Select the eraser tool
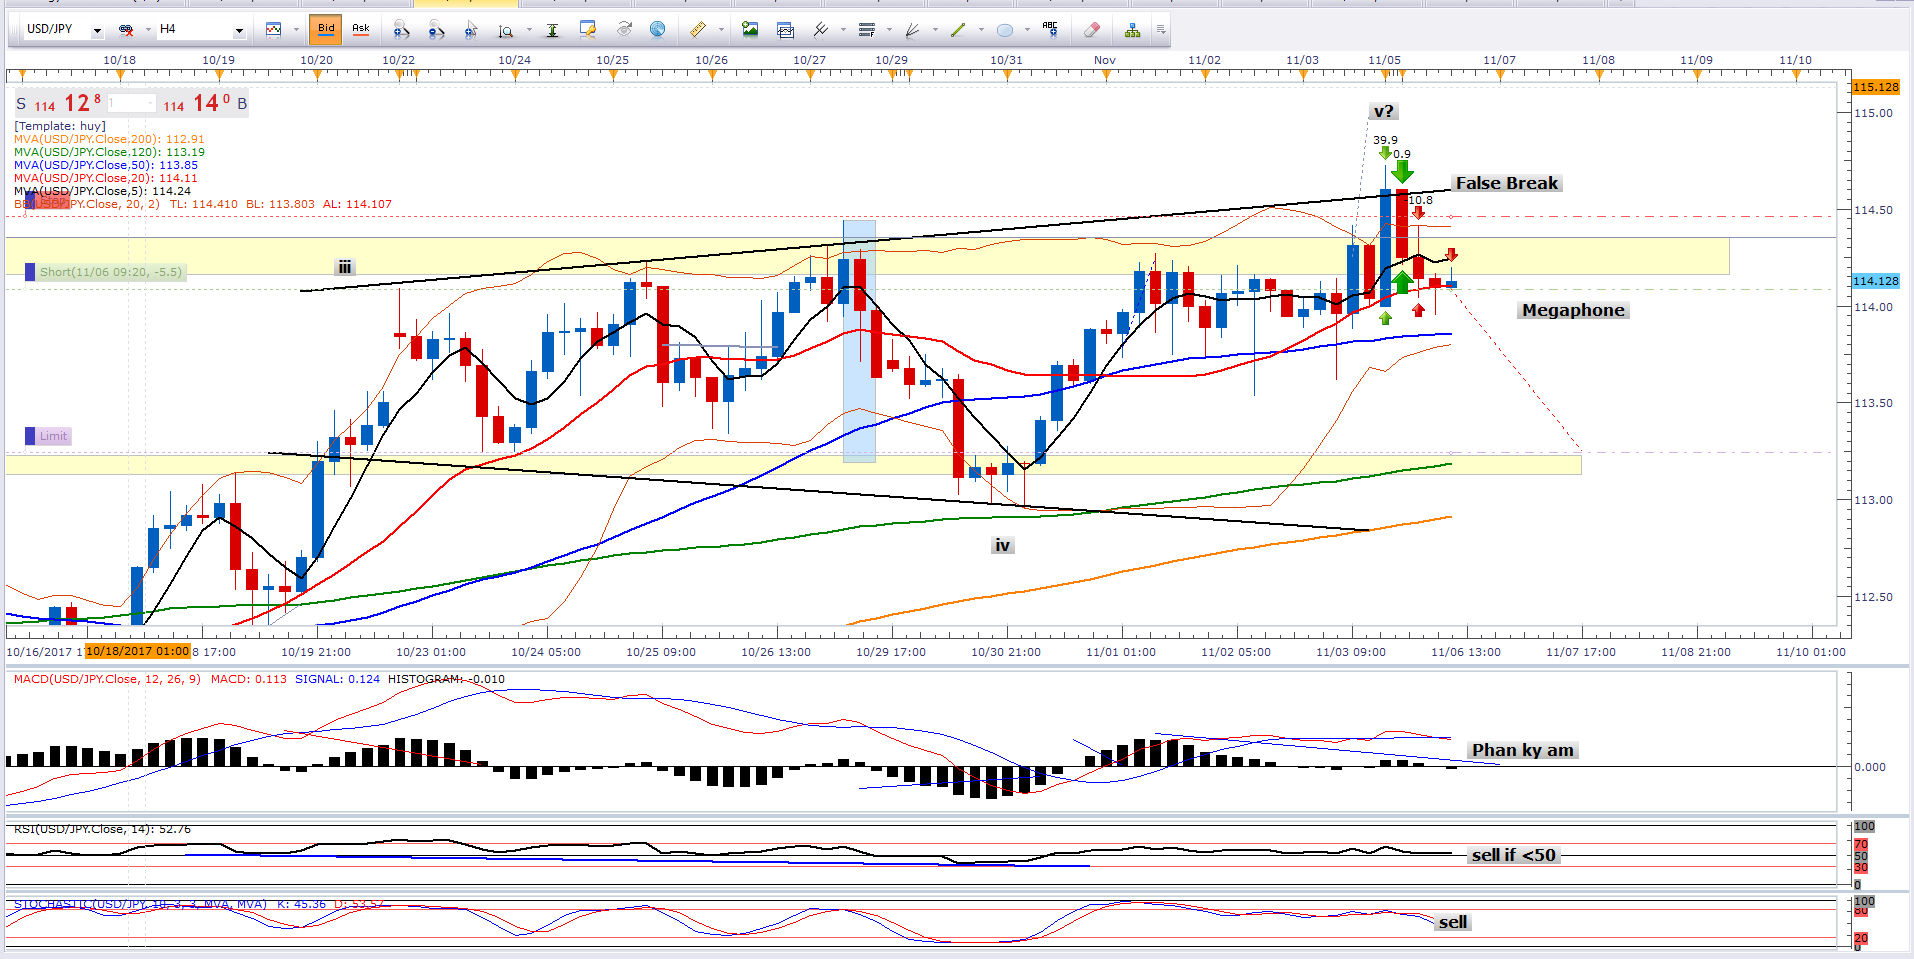This screenshot has height=959, width=1914. 1091,30
